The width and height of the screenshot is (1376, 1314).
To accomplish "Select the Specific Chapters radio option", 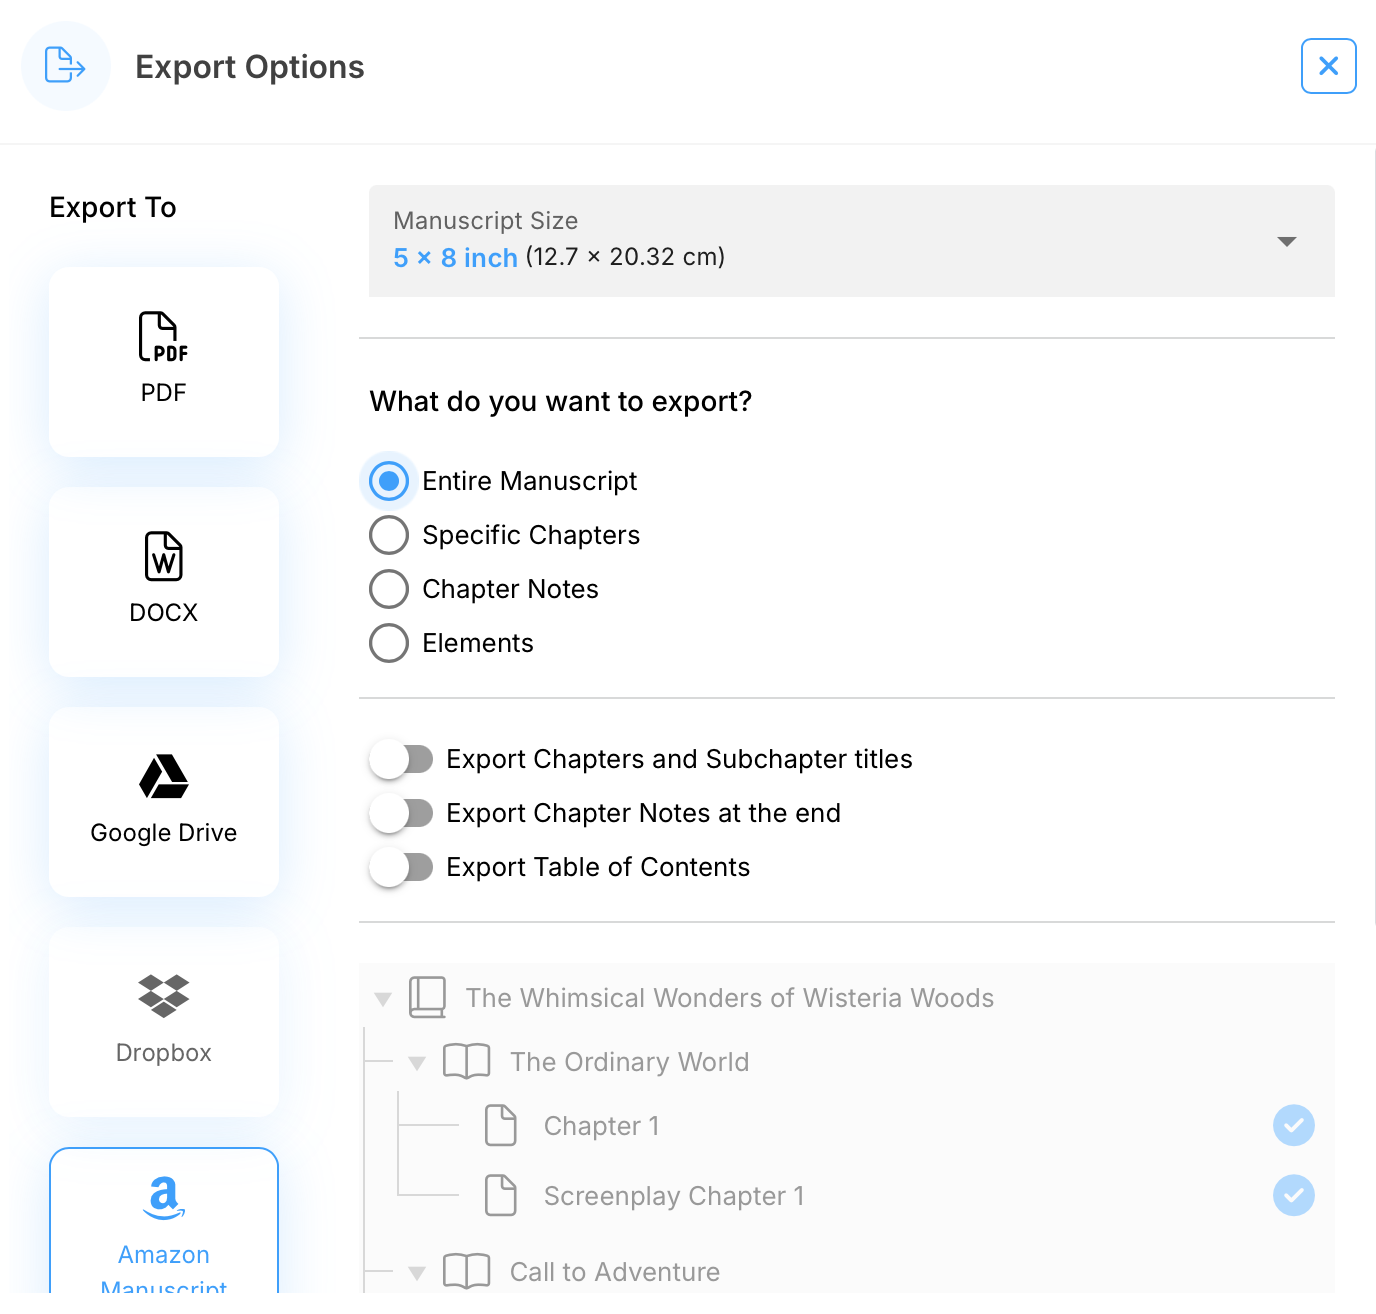I will 389,535.
